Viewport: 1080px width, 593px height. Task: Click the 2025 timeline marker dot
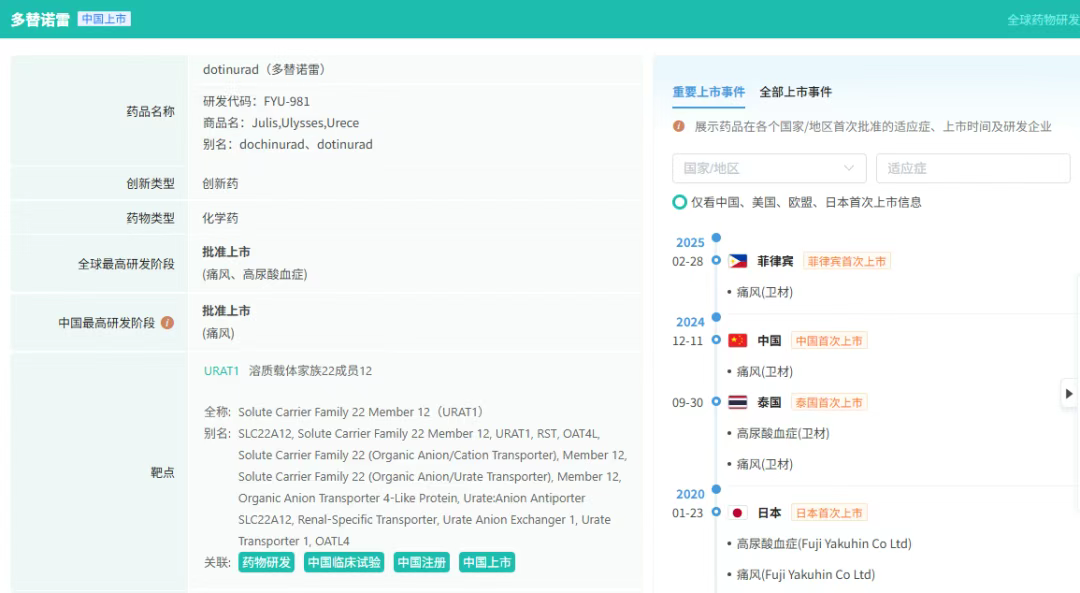716,239
